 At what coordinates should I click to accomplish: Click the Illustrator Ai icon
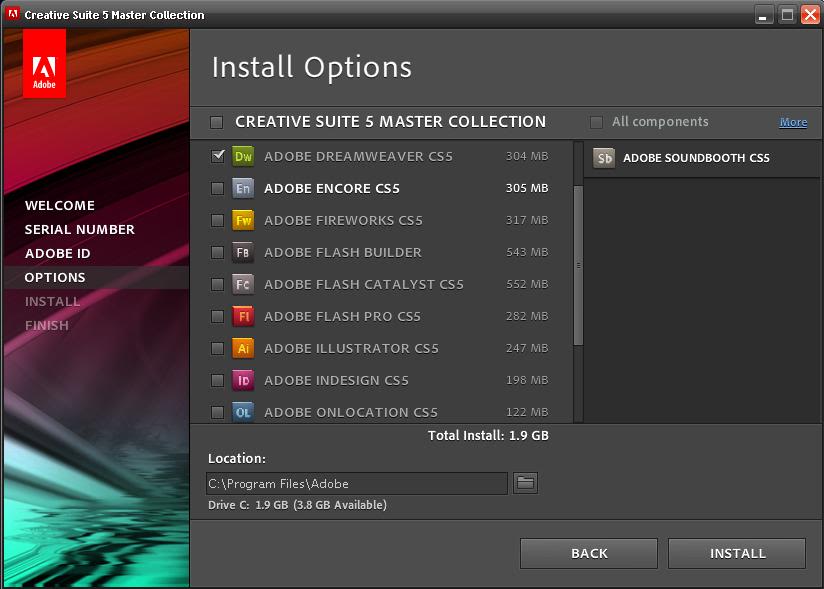click(243, 348)
